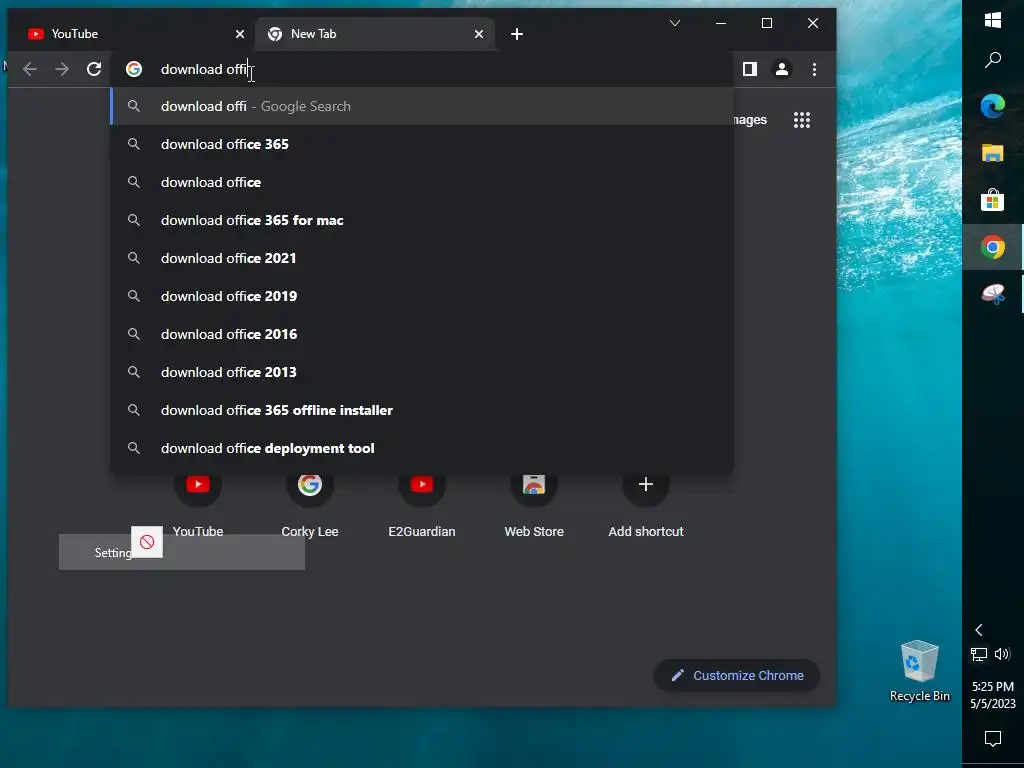
Task: Go forward using the forward arrow
Action: (x=62, y=69)
